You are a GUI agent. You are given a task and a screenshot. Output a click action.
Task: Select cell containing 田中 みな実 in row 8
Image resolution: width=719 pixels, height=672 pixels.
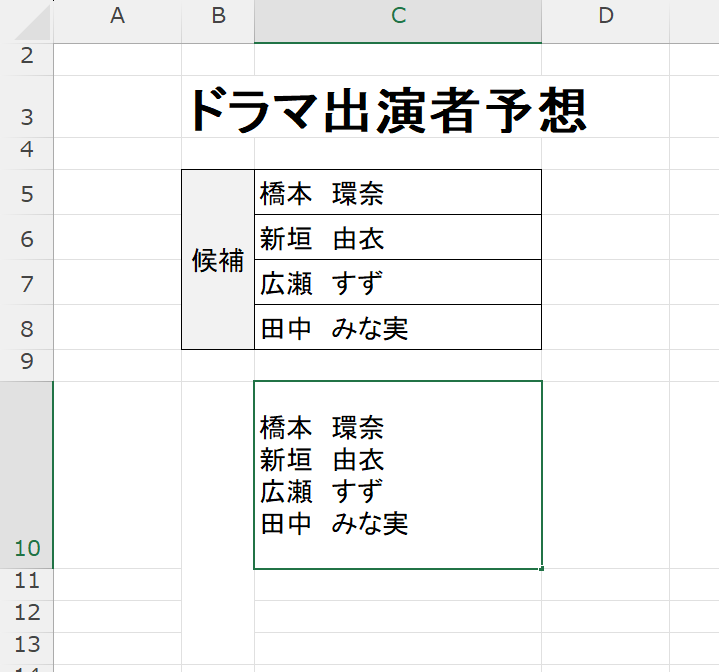pos(398,328)
